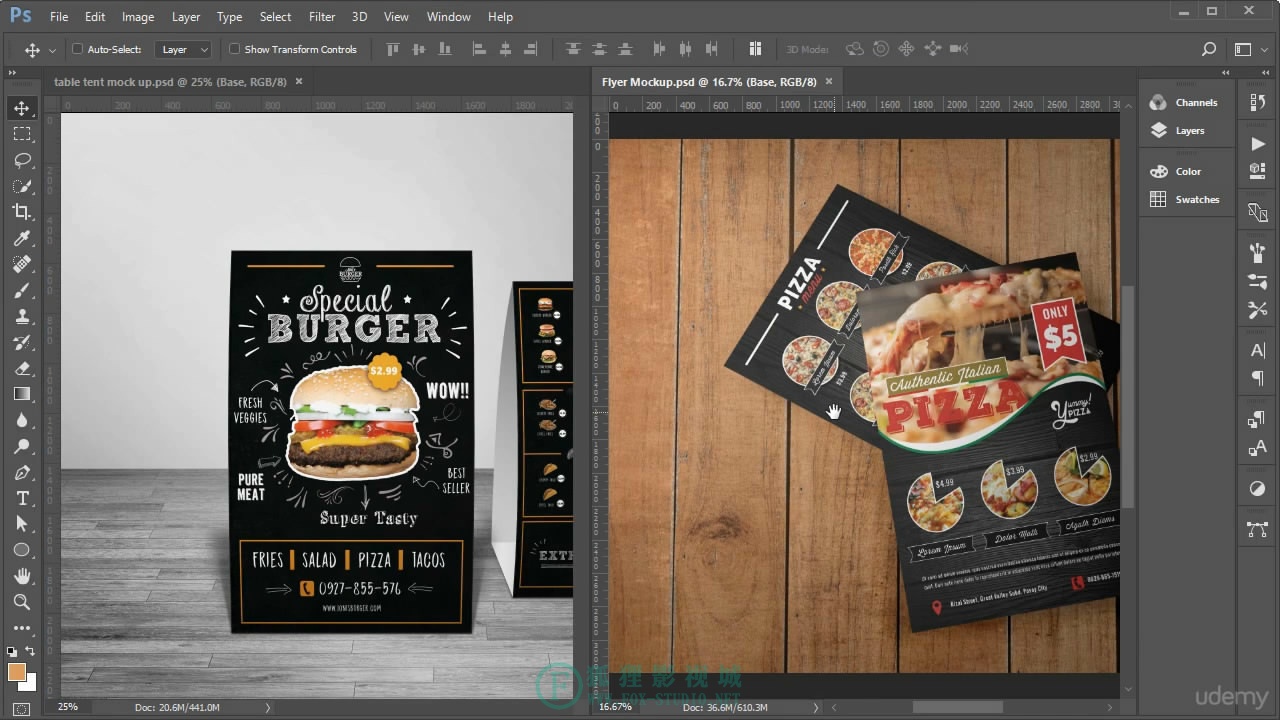Image resolution: width=1280 pixels, height=720 pixels.
Task: Open the Actions panel play icon
Action: pos(1258,144)
